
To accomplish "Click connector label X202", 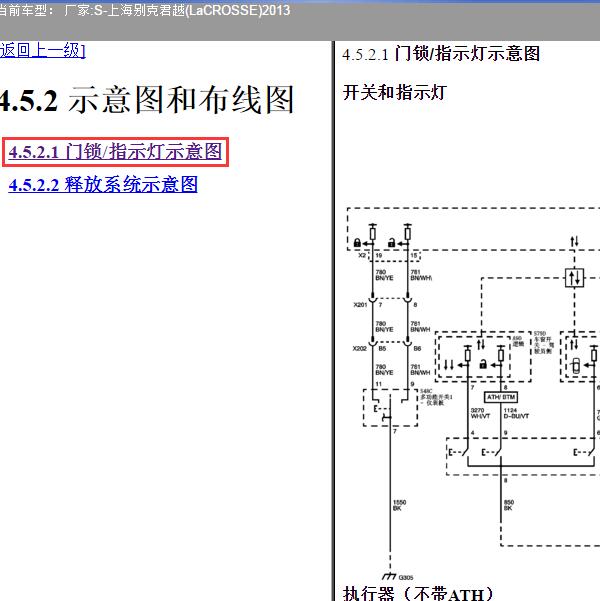I will pos(360,349).
